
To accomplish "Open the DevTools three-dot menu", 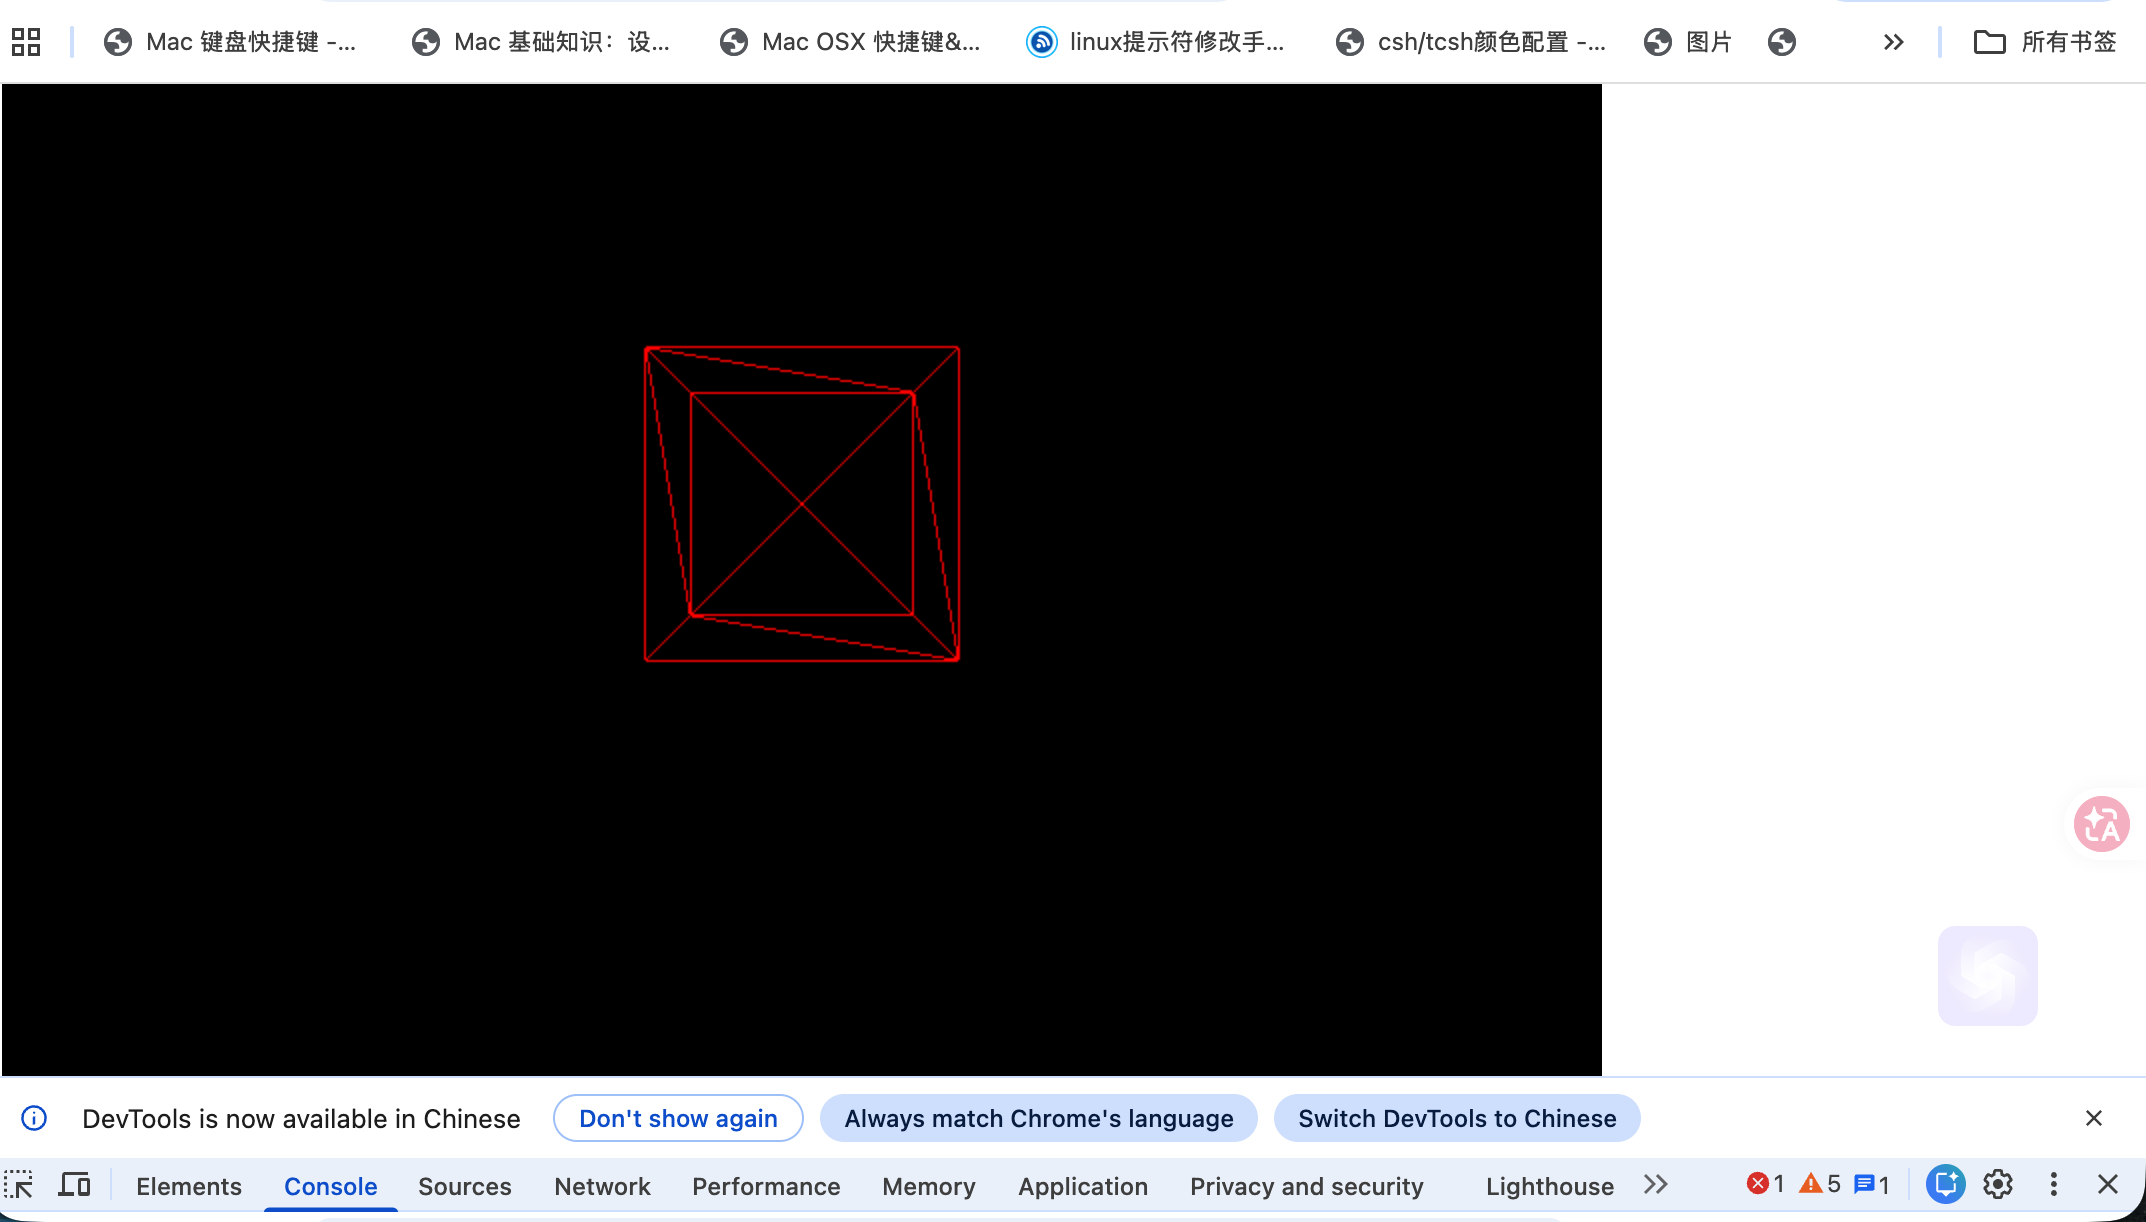I will [x=2054, y=1185].
